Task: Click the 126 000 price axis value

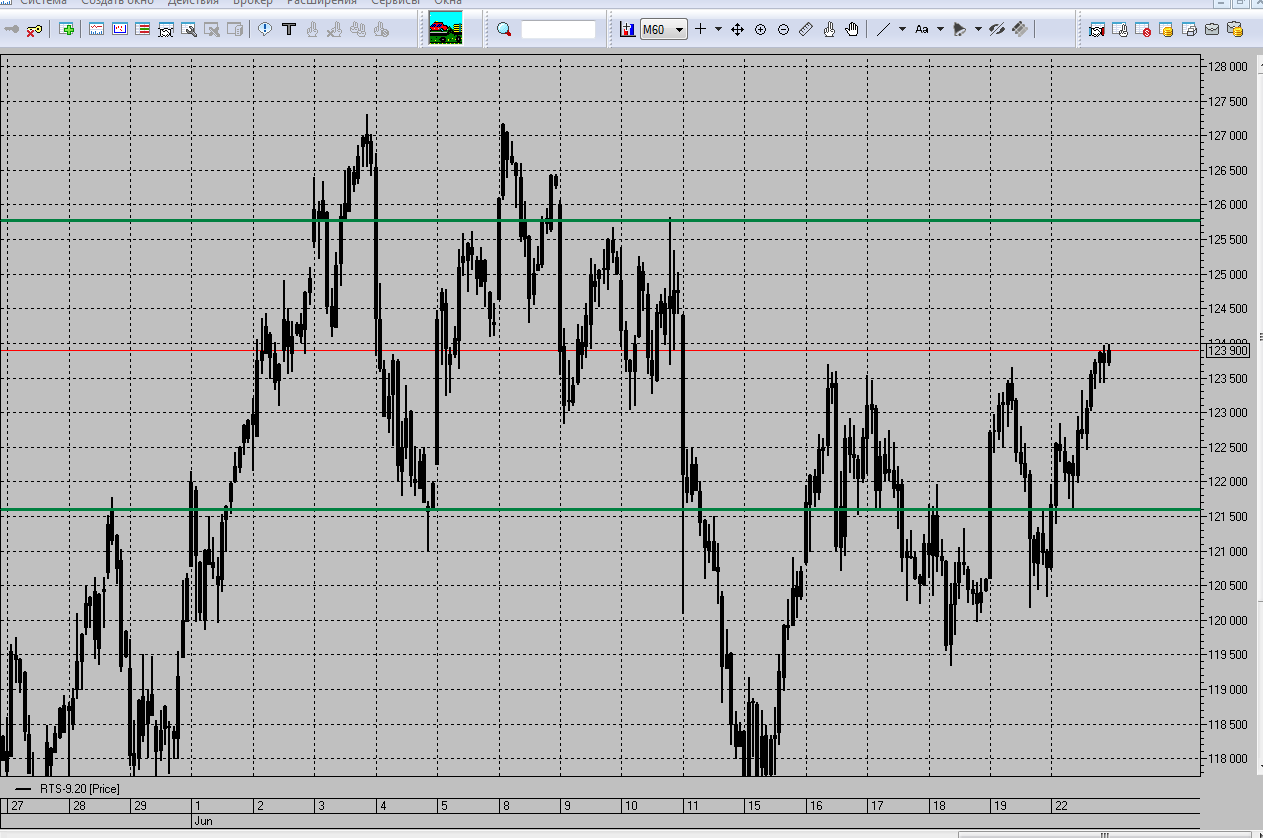Action: click(1228, 205)
